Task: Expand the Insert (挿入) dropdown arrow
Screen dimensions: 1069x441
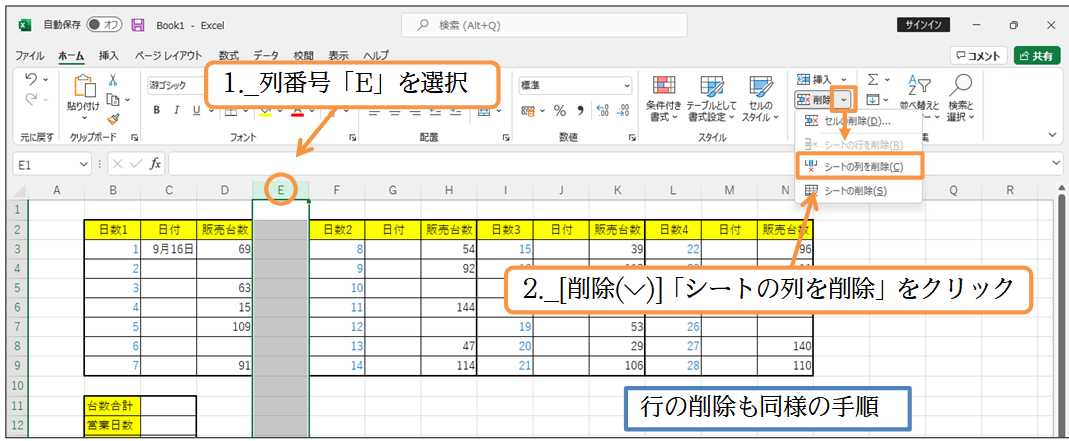Action: pos(843,80)
